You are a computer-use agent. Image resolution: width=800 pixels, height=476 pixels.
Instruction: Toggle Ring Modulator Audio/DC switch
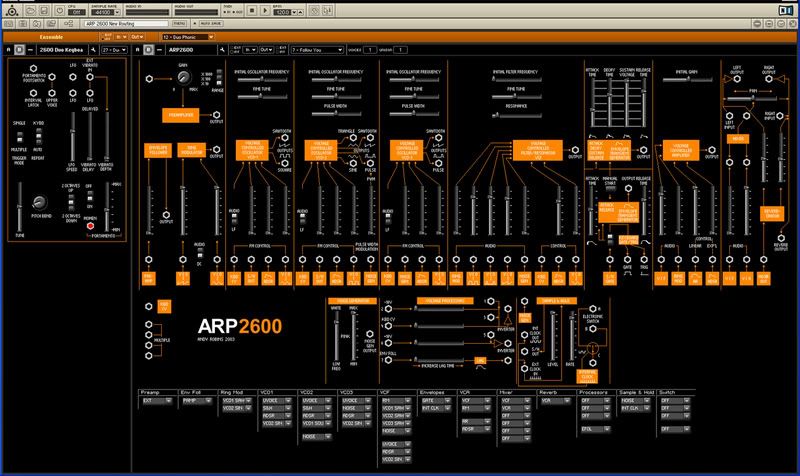click(199, 254)
